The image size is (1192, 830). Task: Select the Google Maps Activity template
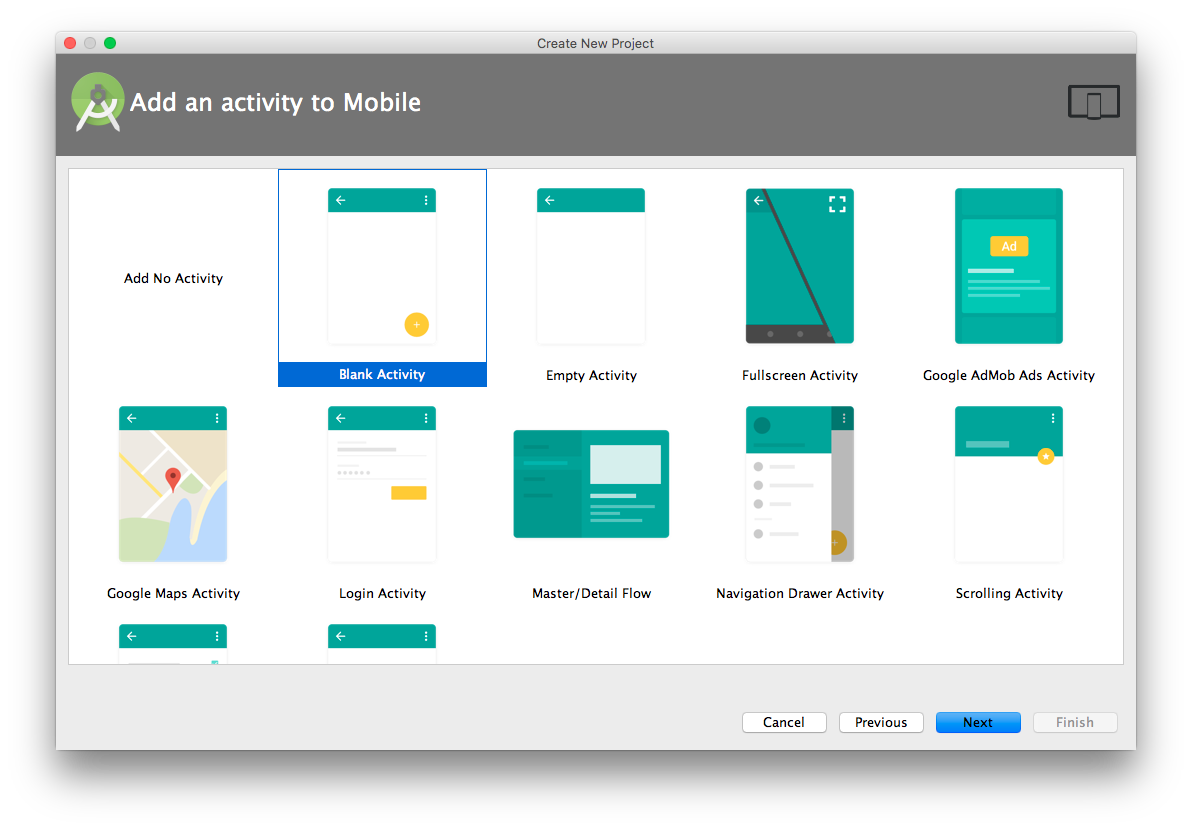click(x=172, y=483)
